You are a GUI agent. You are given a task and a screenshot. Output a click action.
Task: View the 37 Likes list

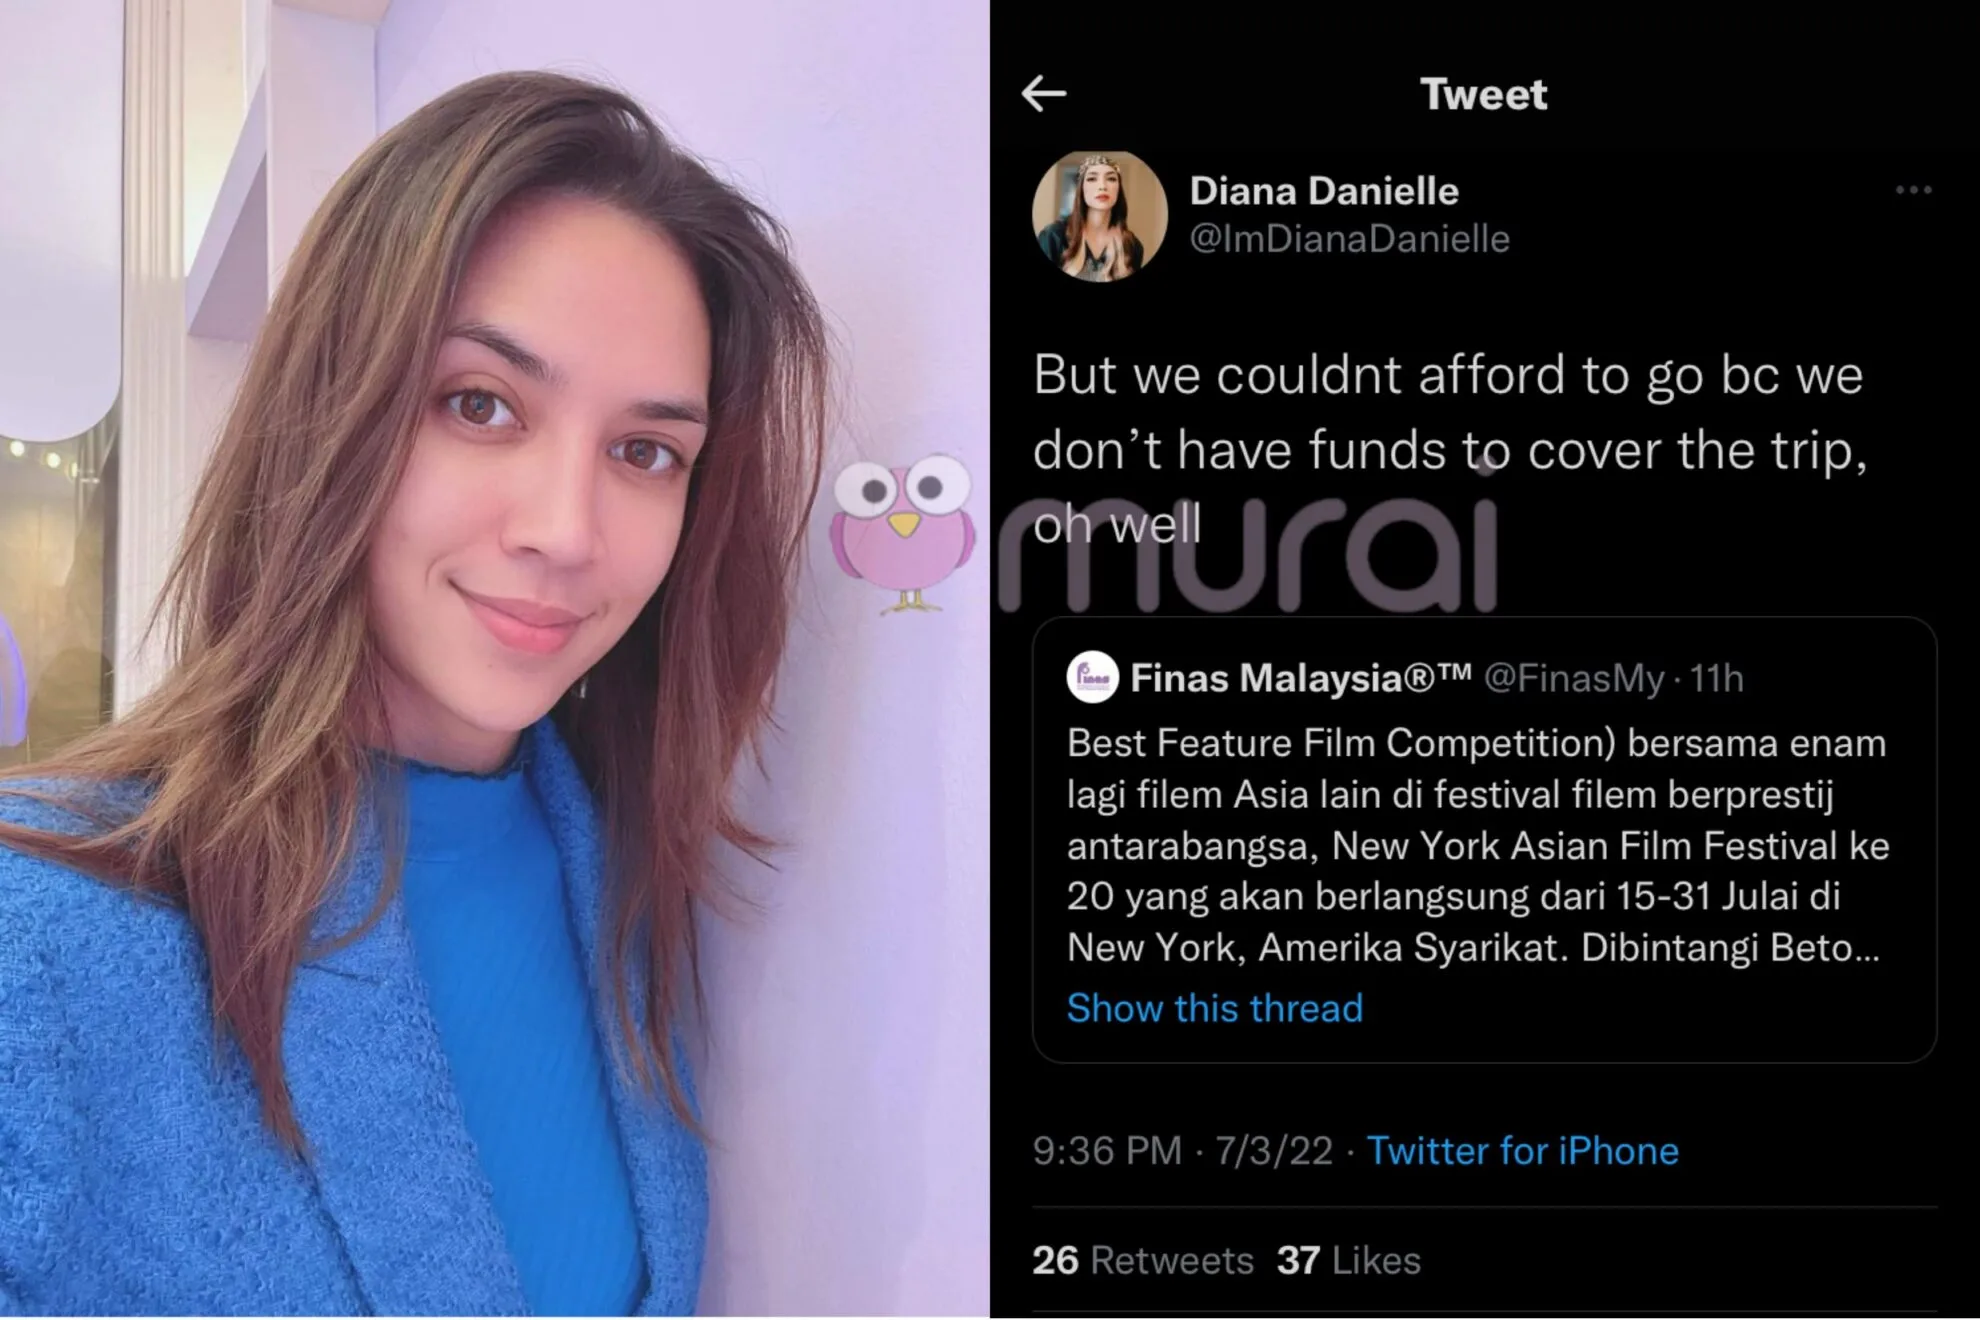(1348, 1260)
